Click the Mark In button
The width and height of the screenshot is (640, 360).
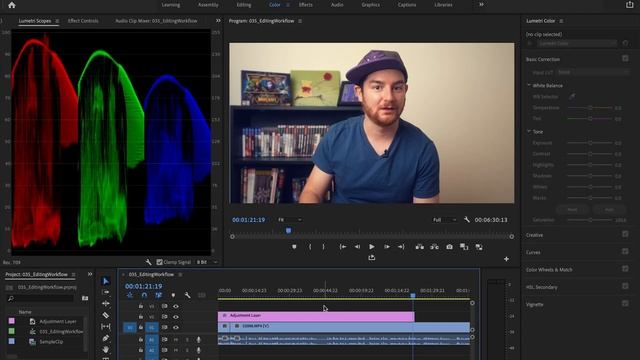(x=310, y=247)
